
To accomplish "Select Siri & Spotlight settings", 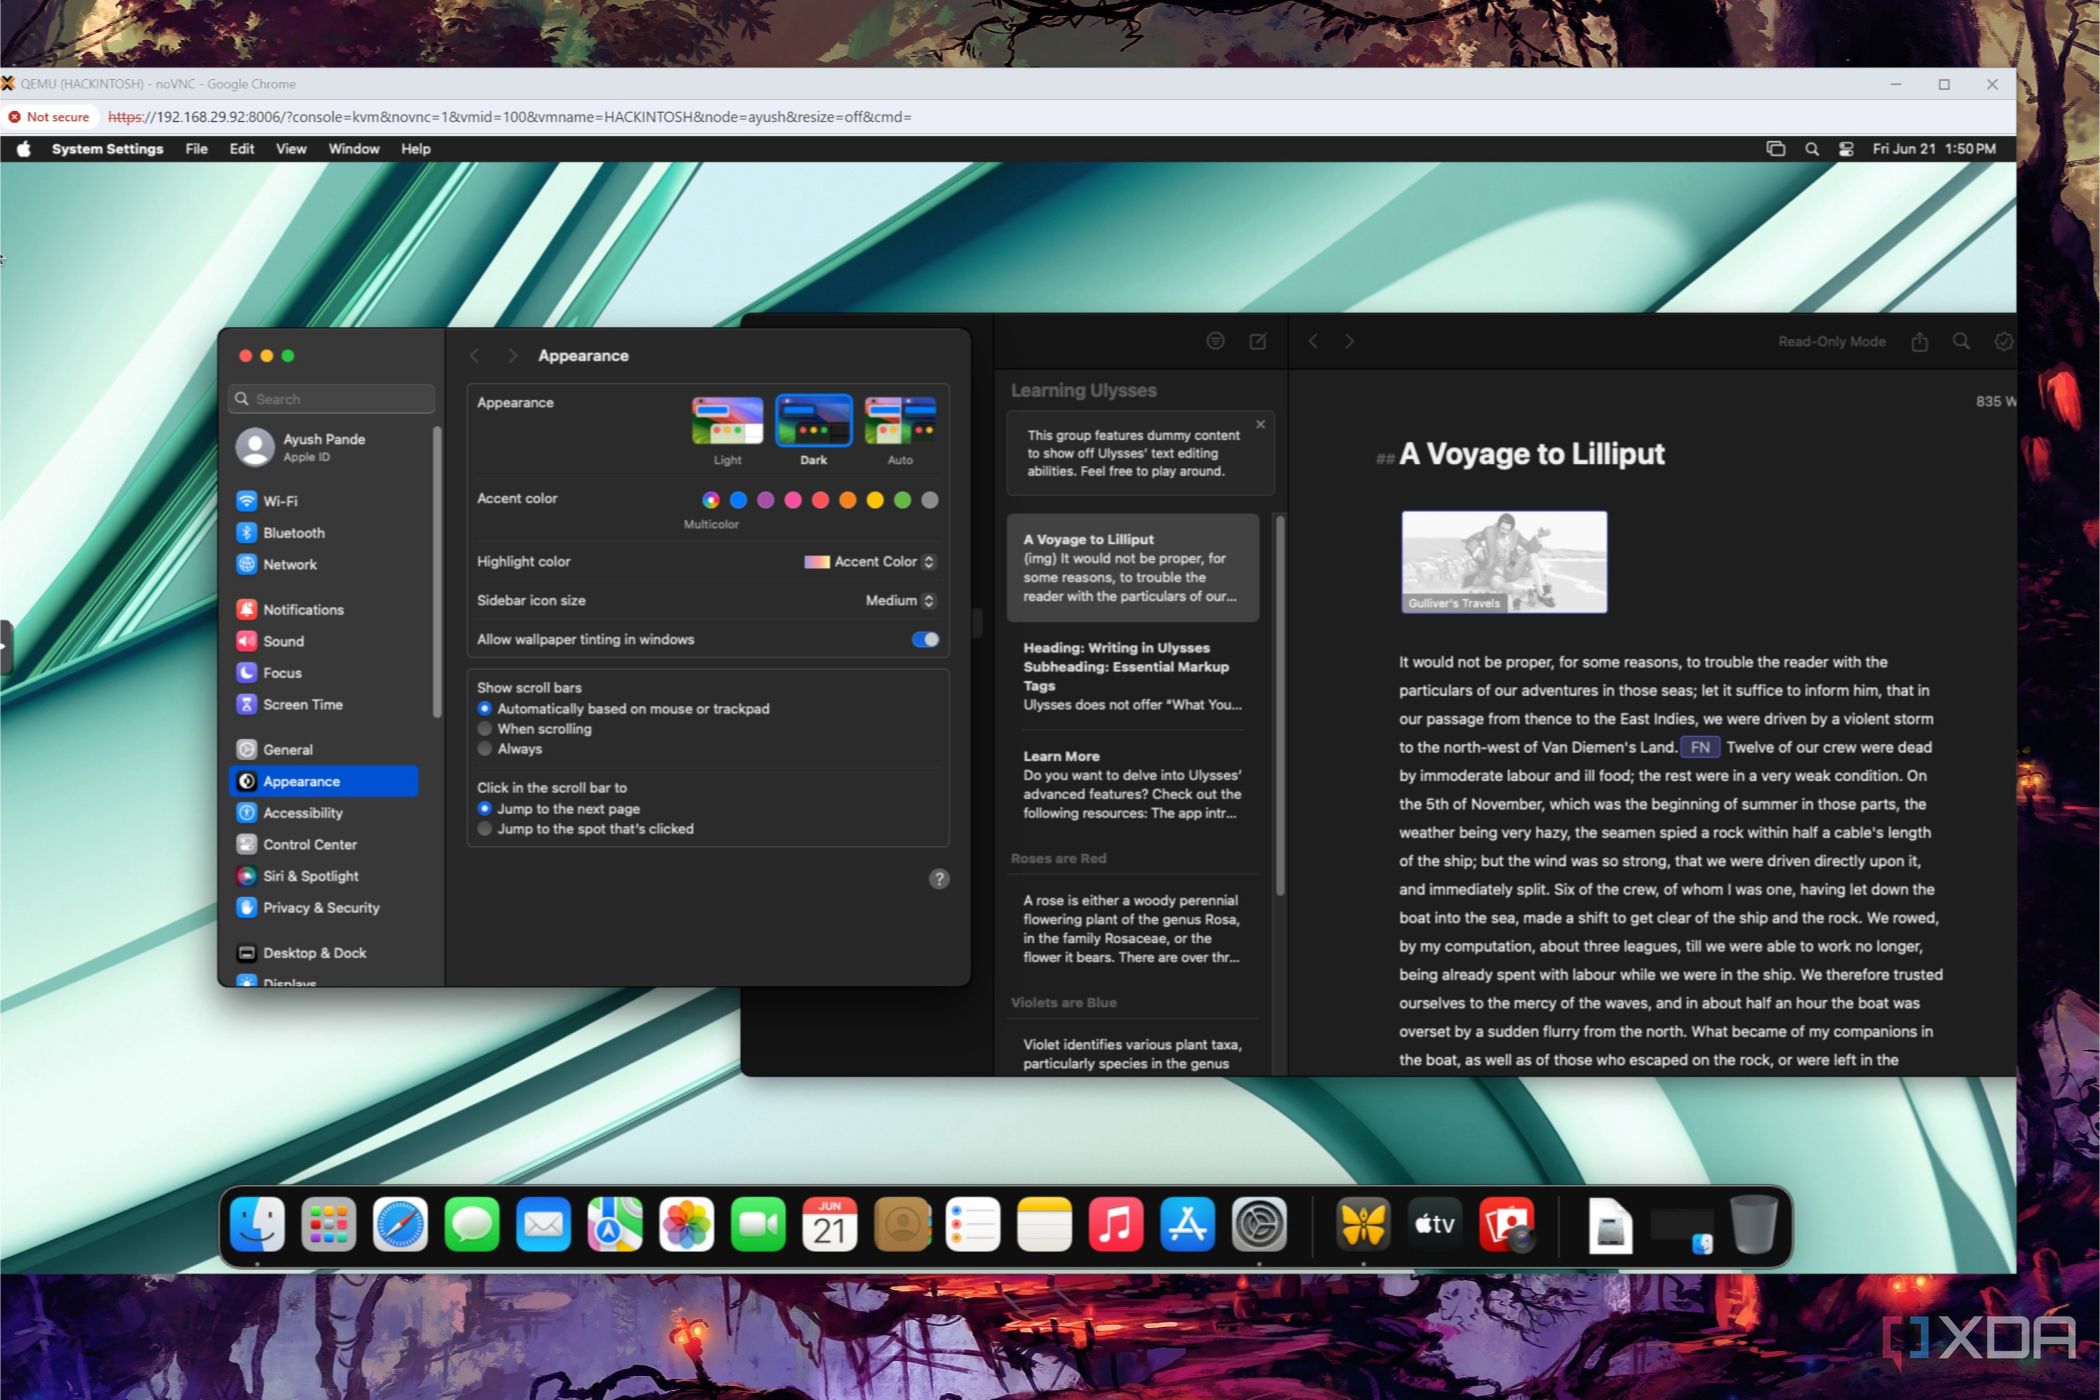I will [x=311, y=875].
